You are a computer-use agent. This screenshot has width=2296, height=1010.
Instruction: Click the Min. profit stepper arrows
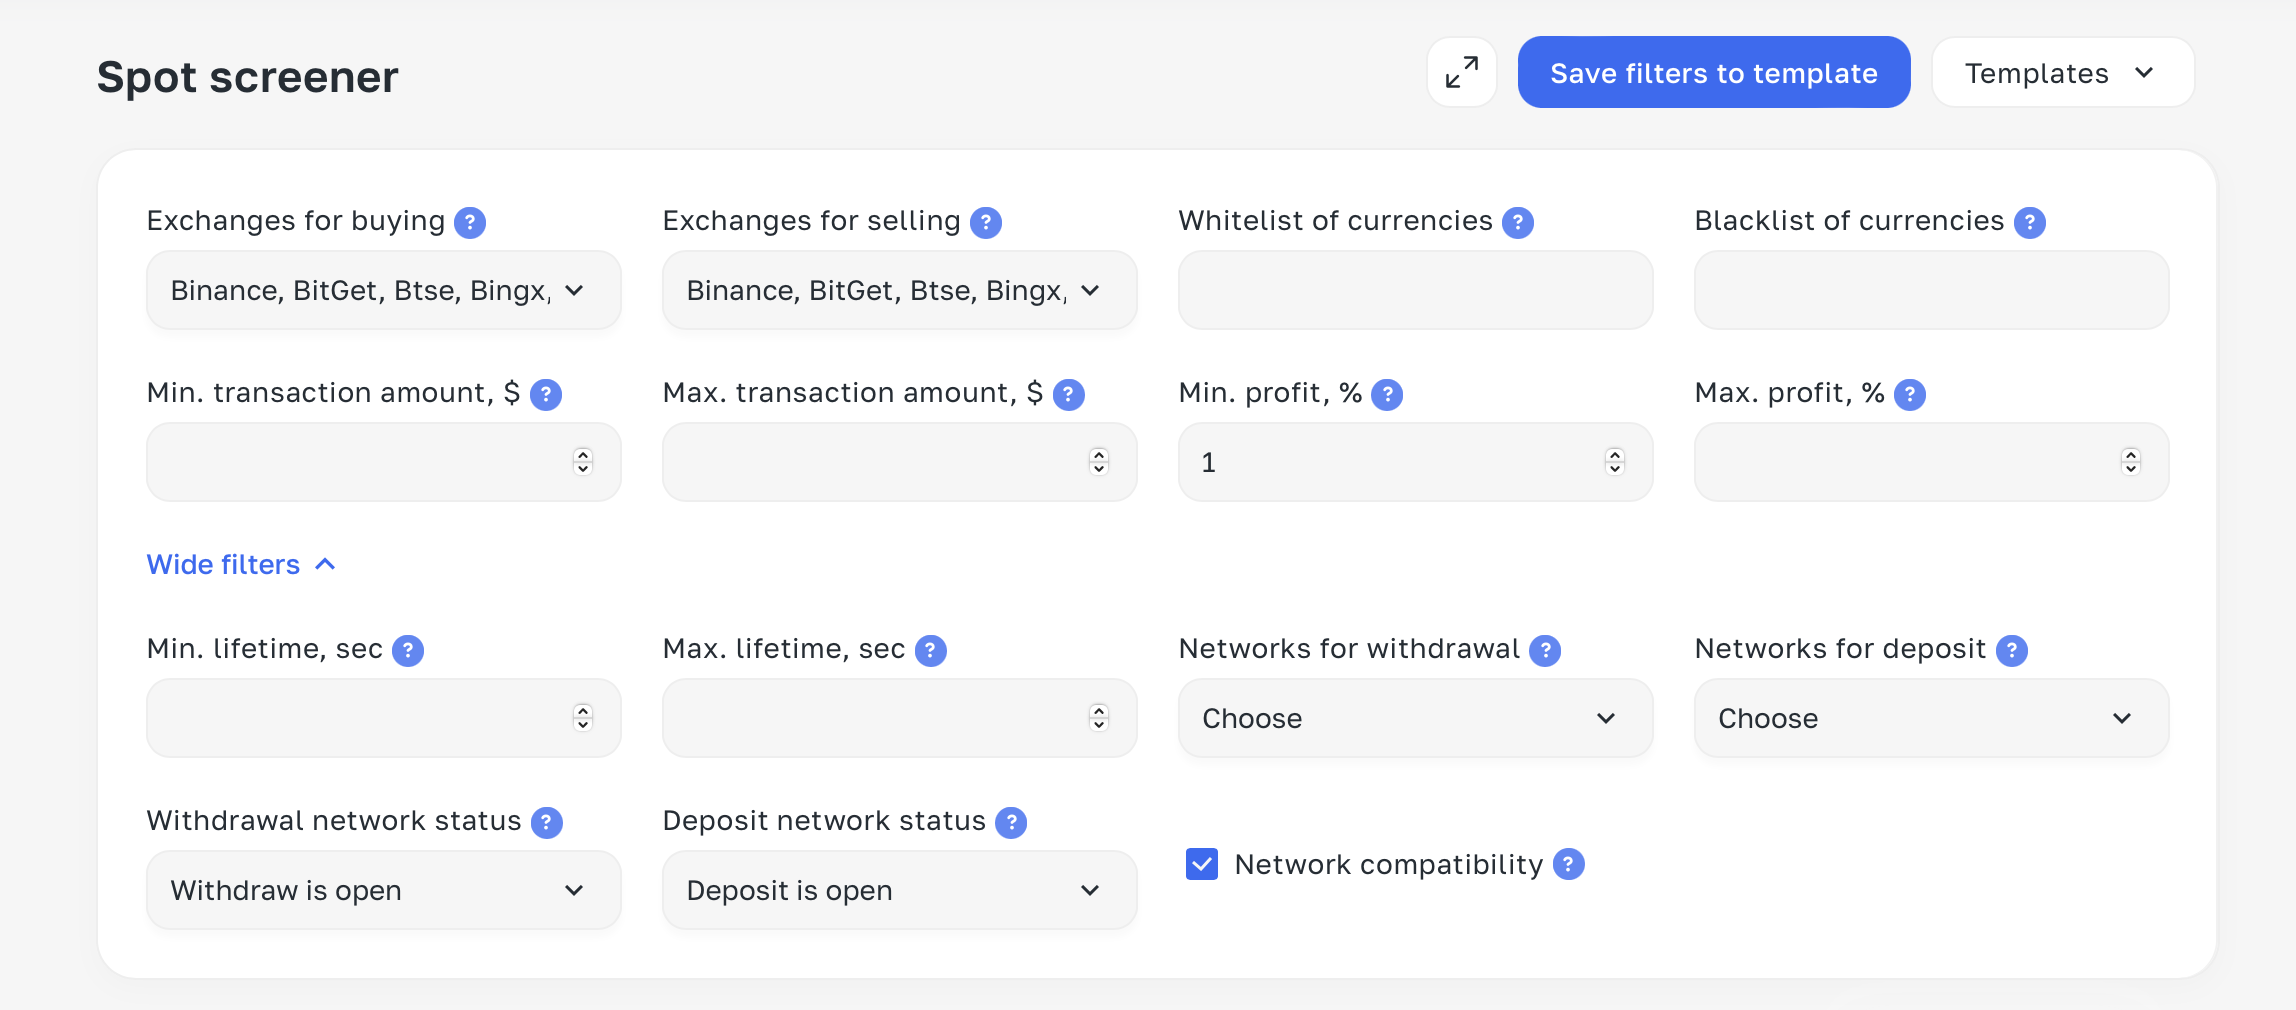coord(1615,461)
